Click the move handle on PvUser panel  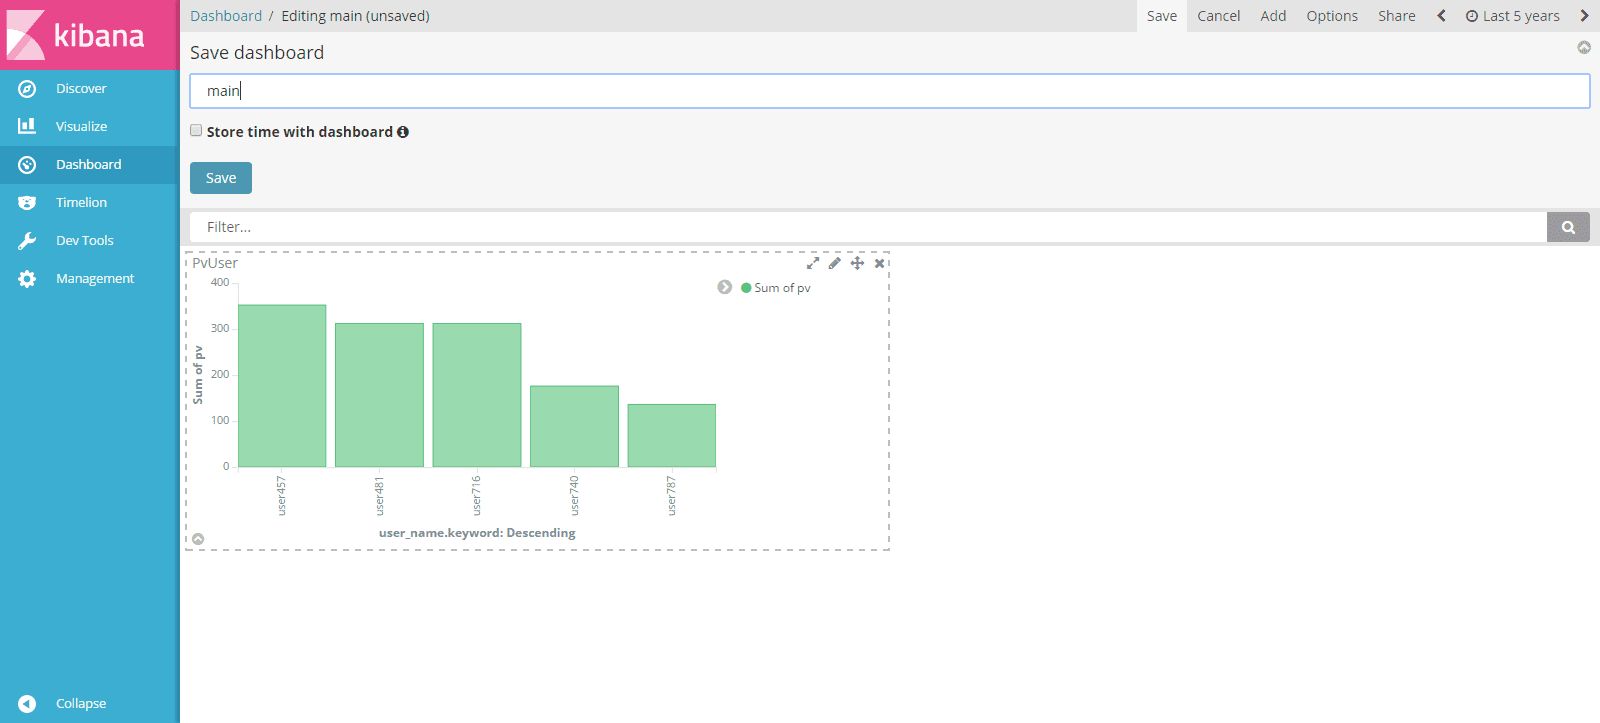click(857, 263)
